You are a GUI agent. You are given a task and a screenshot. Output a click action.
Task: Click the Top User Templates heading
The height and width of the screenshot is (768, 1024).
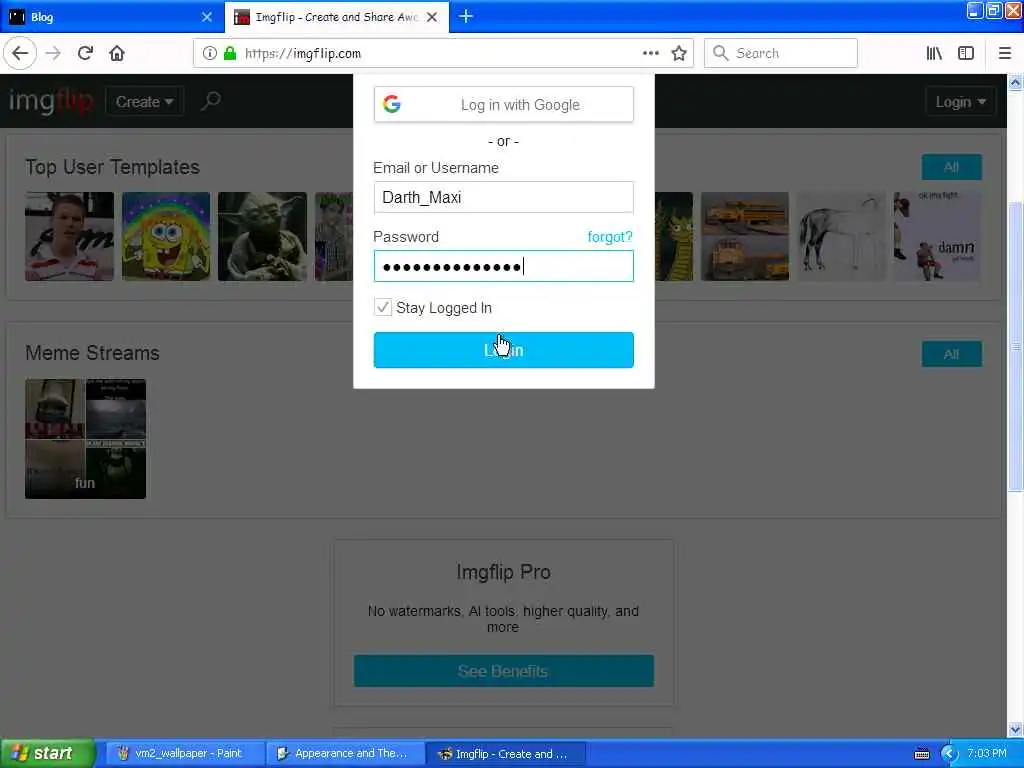tap(112, 167)
